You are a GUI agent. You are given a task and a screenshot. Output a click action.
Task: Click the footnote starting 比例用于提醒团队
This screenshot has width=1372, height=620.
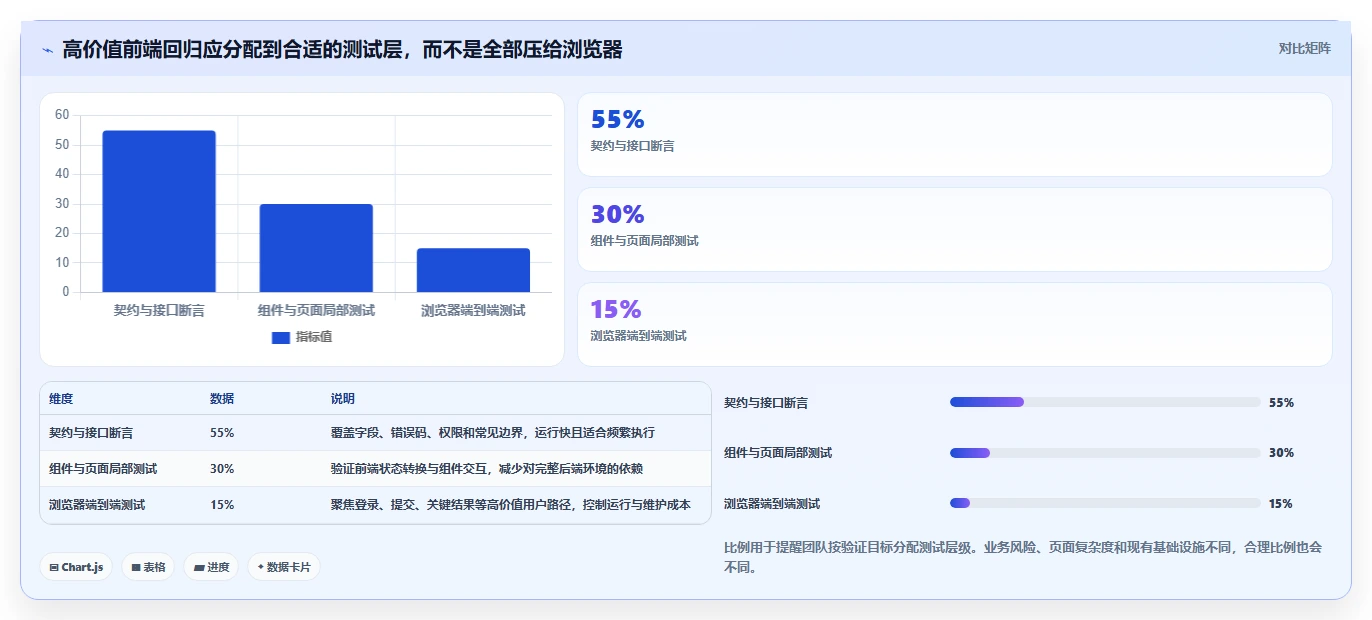click(x=1023, y=557)
